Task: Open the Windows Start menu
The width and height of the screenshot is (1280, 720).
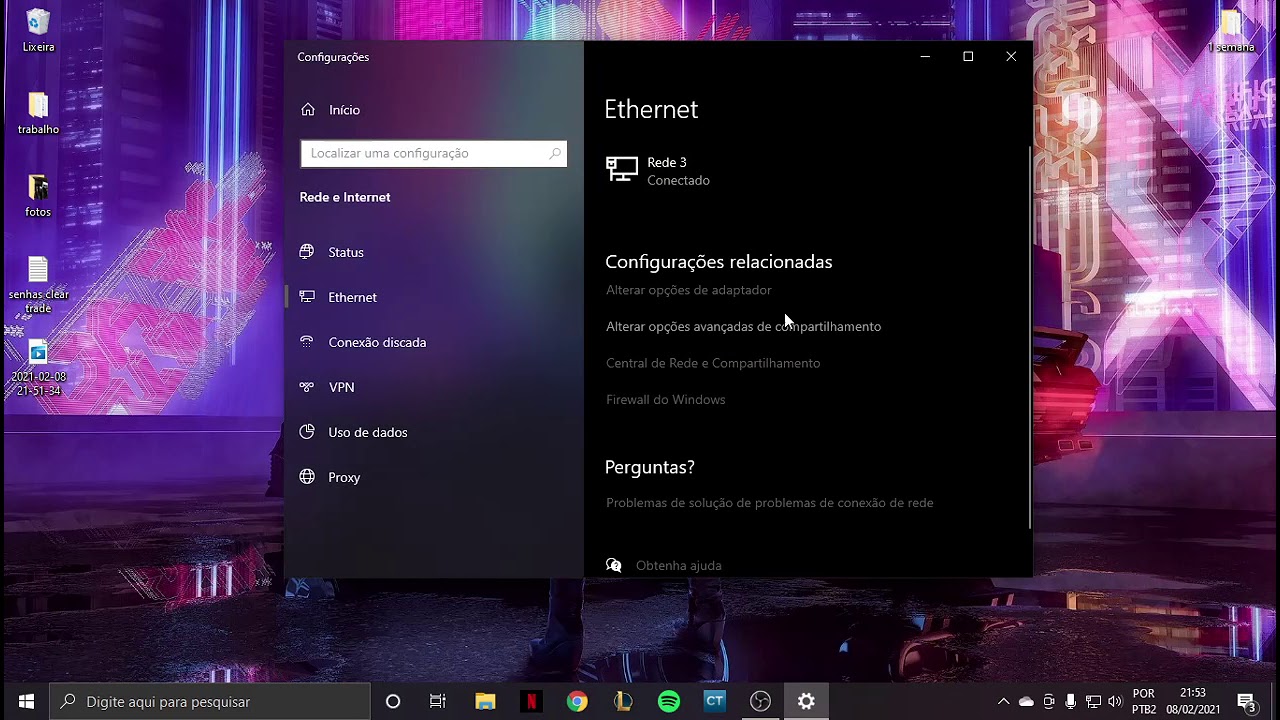Action: pos(26,702)
